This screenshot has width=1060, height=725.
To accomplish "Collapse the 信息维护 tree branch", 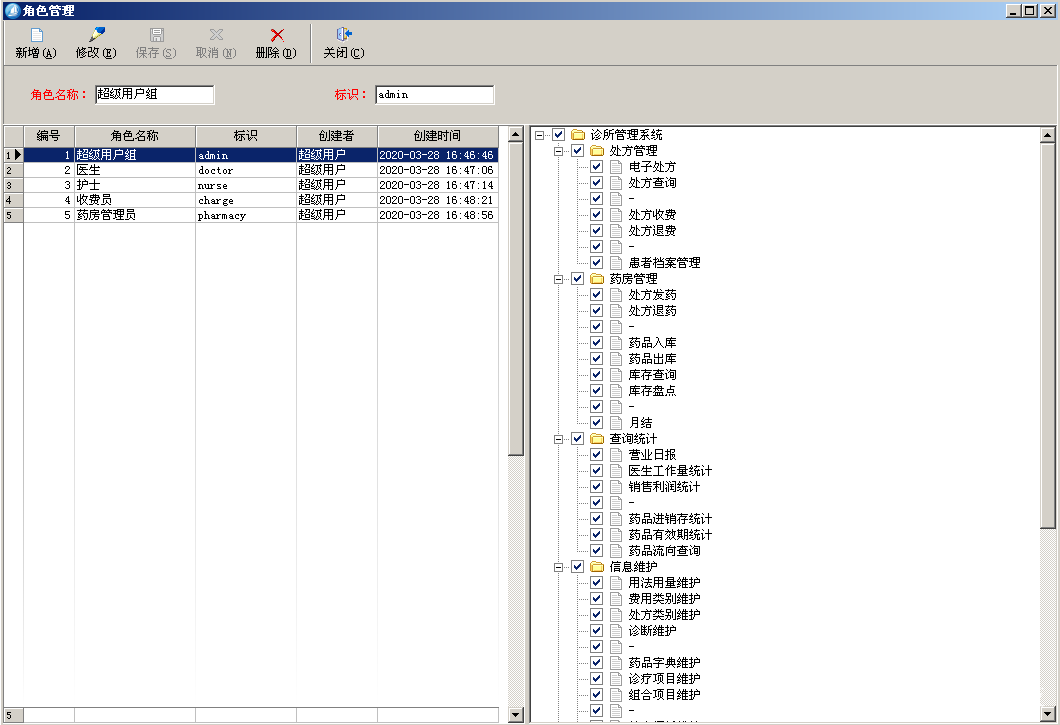I will pos(559,567).
